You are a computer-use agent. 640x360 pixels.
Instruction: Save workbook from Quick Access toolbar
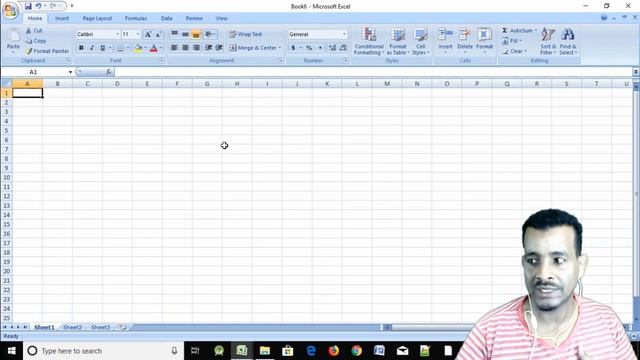pyautogui.click(x=28, y=6)
